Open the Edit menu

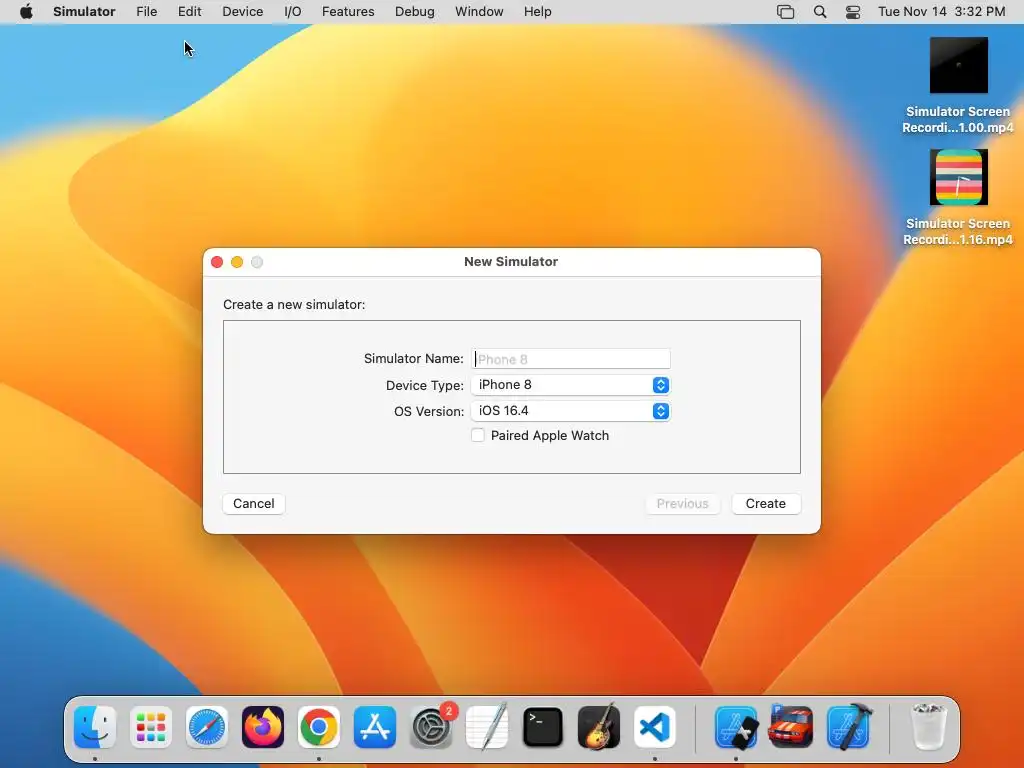point(189,12)
